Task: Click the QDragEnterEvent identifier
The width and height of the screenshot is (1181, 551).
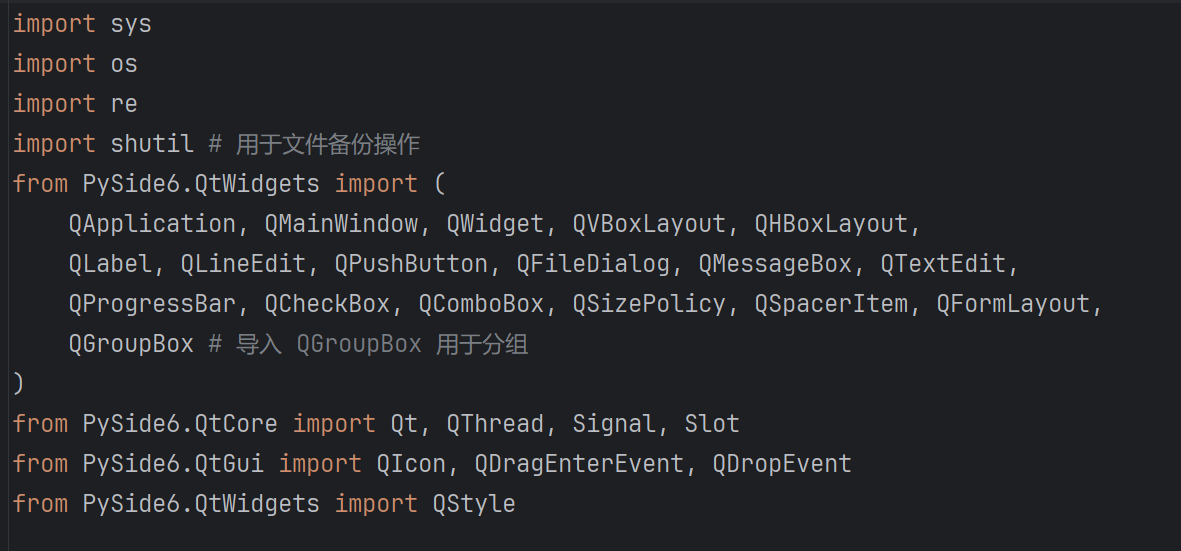Action: click(579, 464)
